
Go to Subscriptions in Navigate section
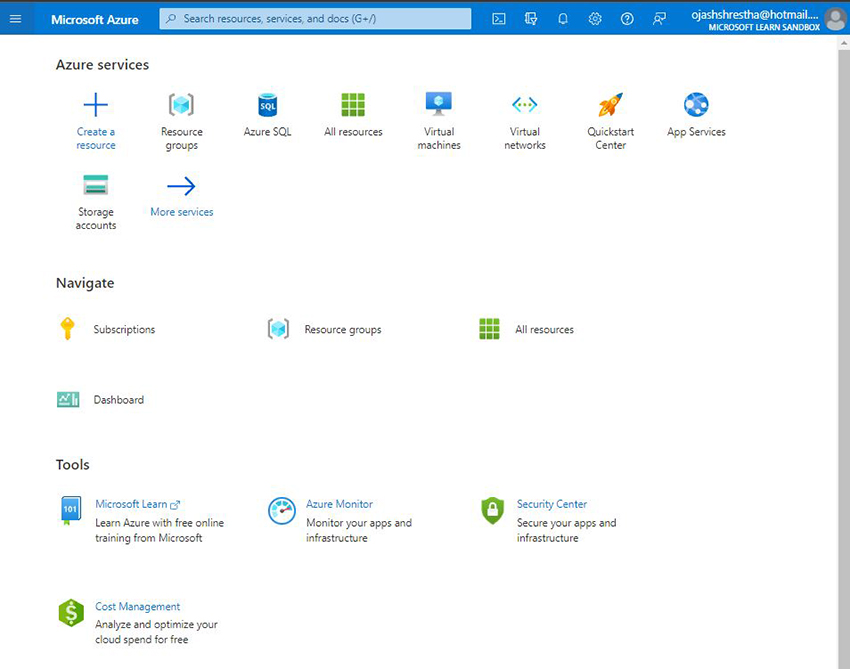click(x=124, y=330)
